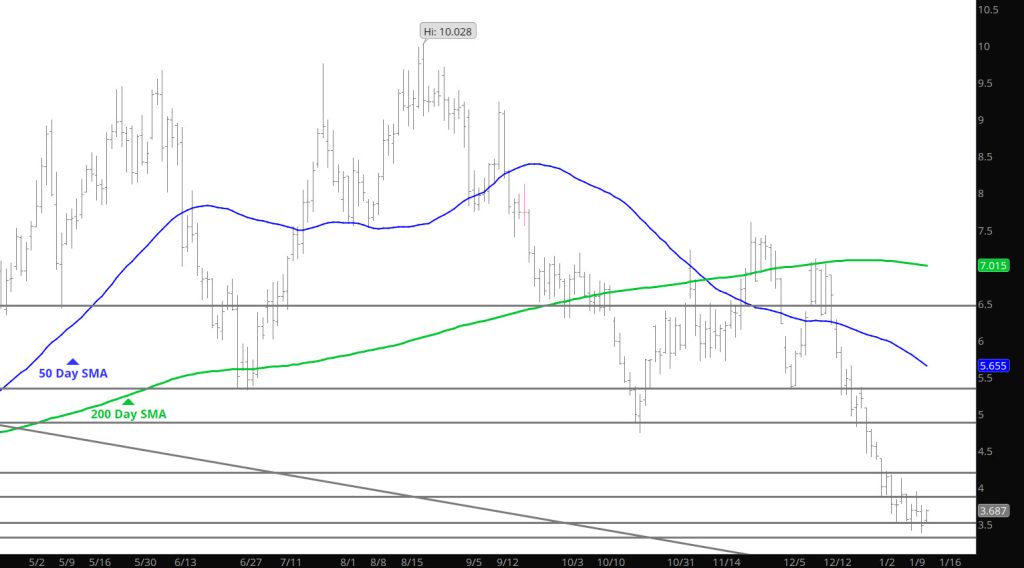
Task: Select the 9/12 date axis label
Action: 509,562
